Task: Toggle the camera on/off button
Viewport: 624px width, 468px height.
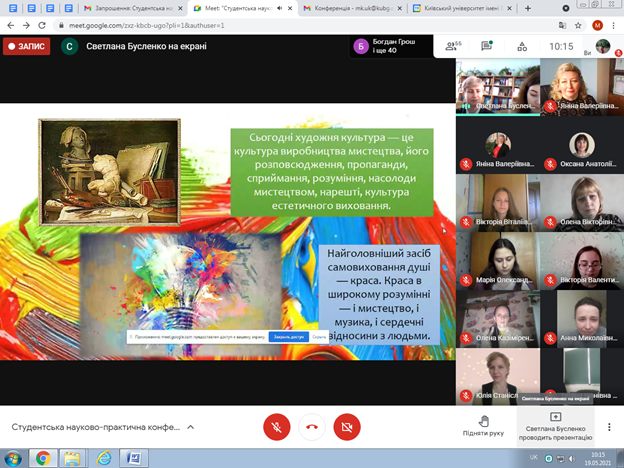Action: click(x=347, y=427)
